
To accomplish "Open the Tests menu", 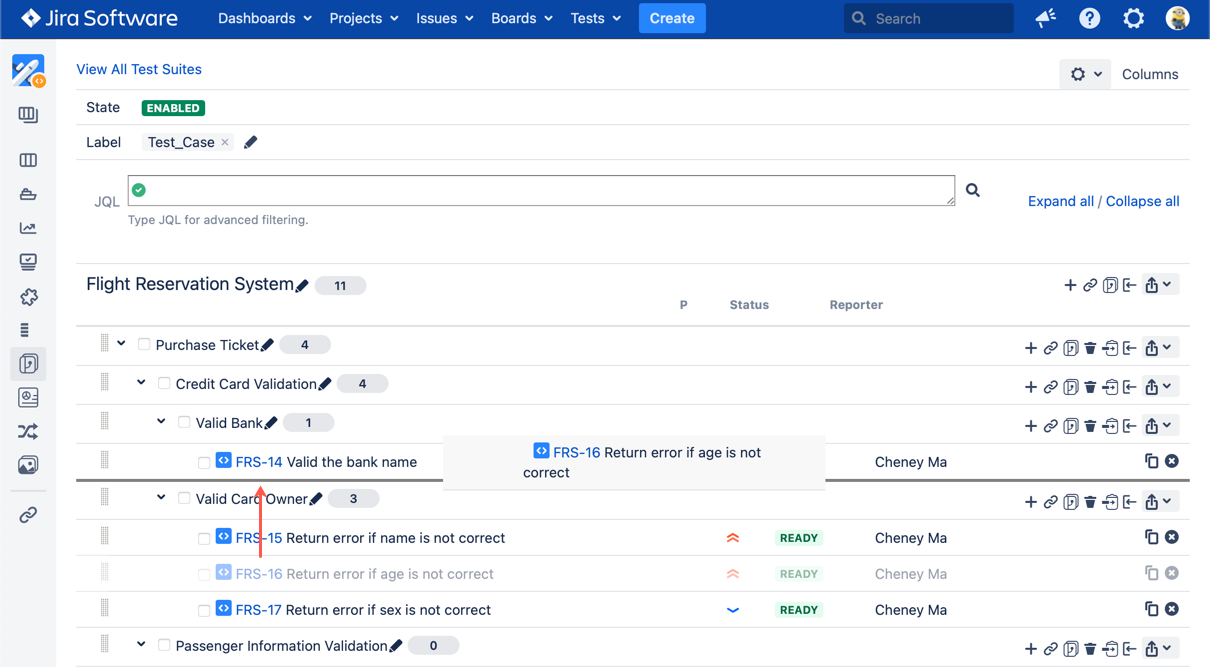I will tap(595, 18).
